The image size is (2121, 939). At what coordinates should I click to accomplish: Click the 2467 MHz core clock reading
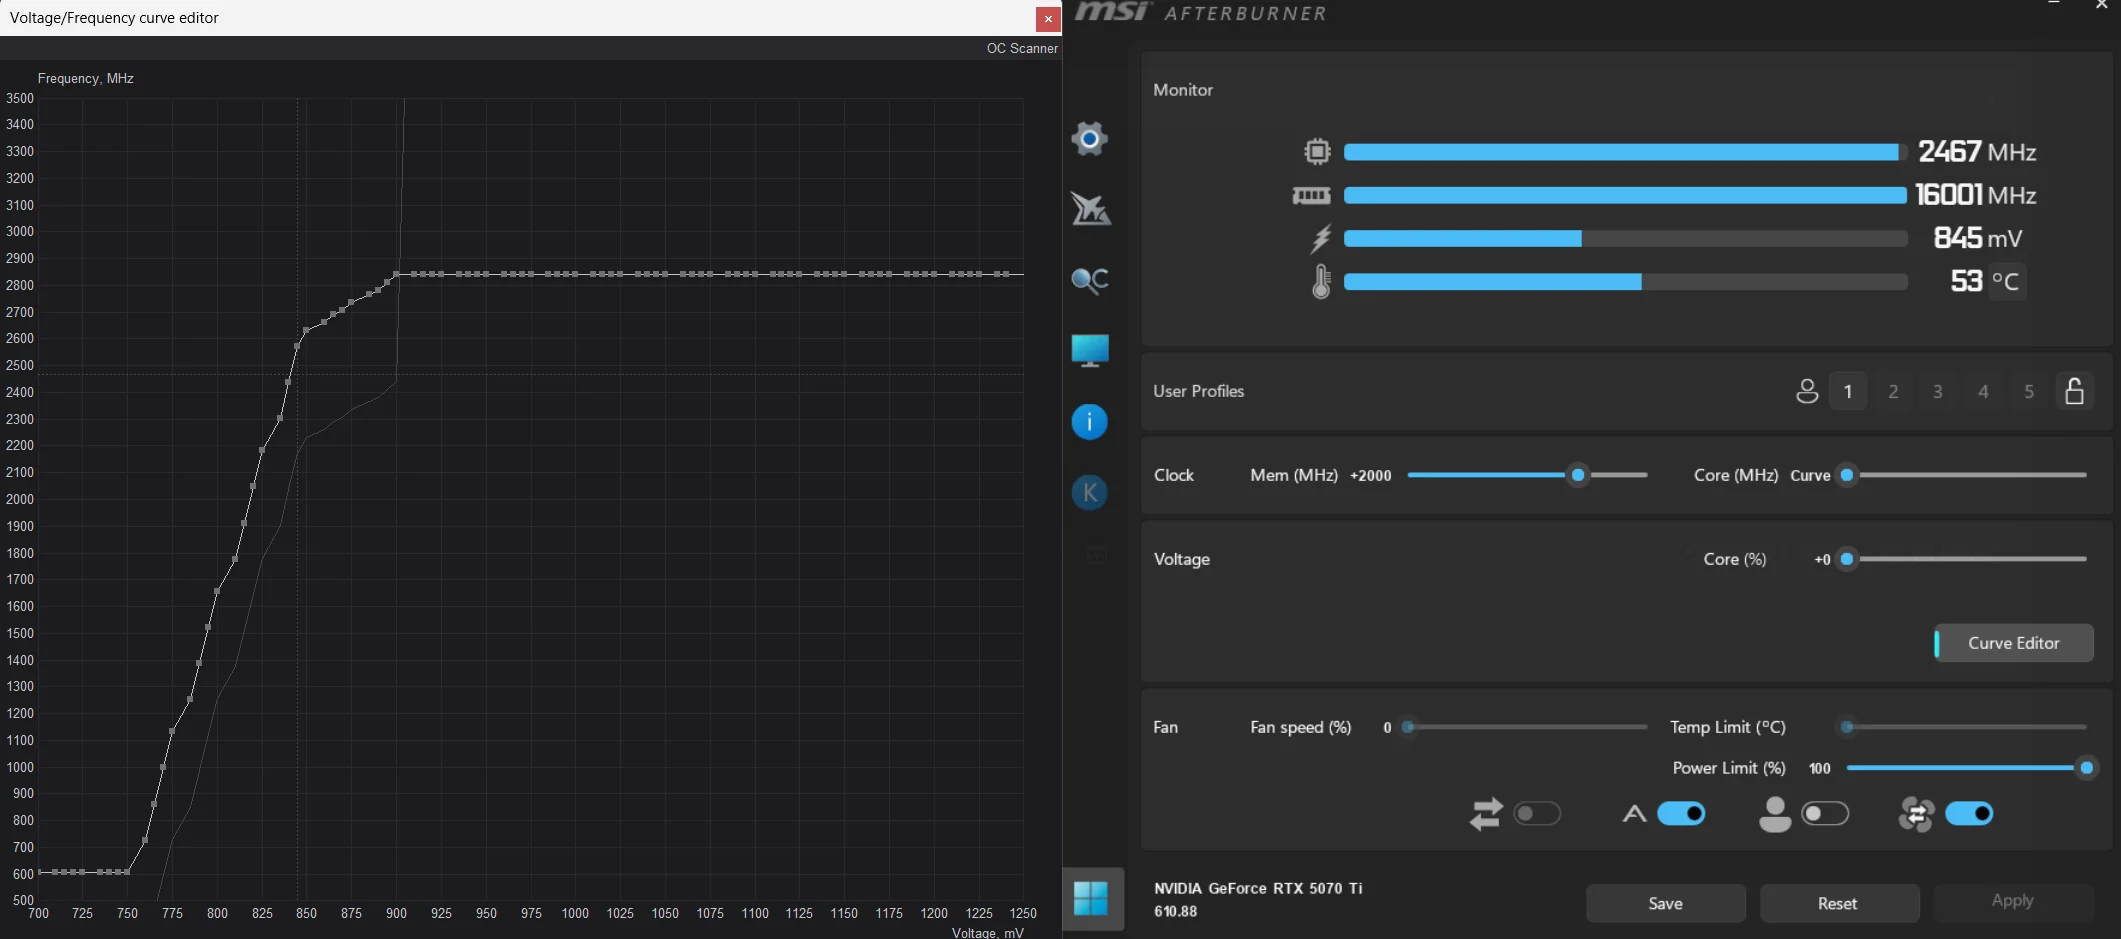coord(1977,151)
